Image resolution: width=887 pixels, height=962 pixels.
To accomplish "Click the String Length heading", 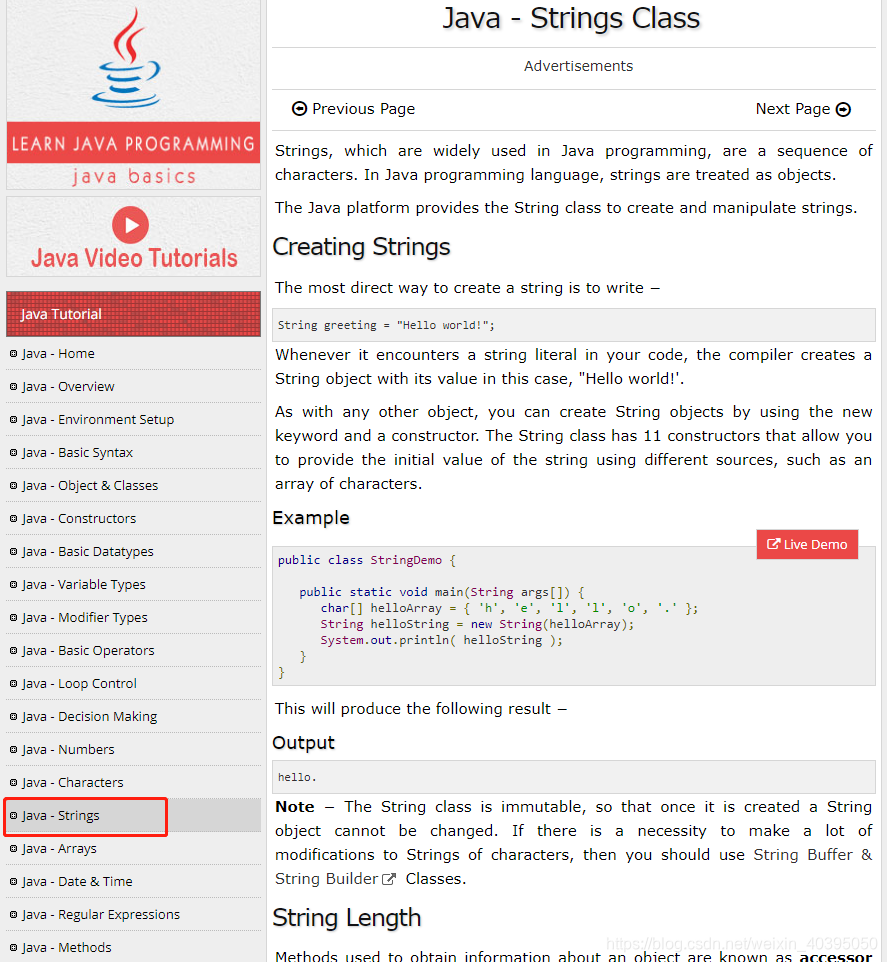I will 347,918.
